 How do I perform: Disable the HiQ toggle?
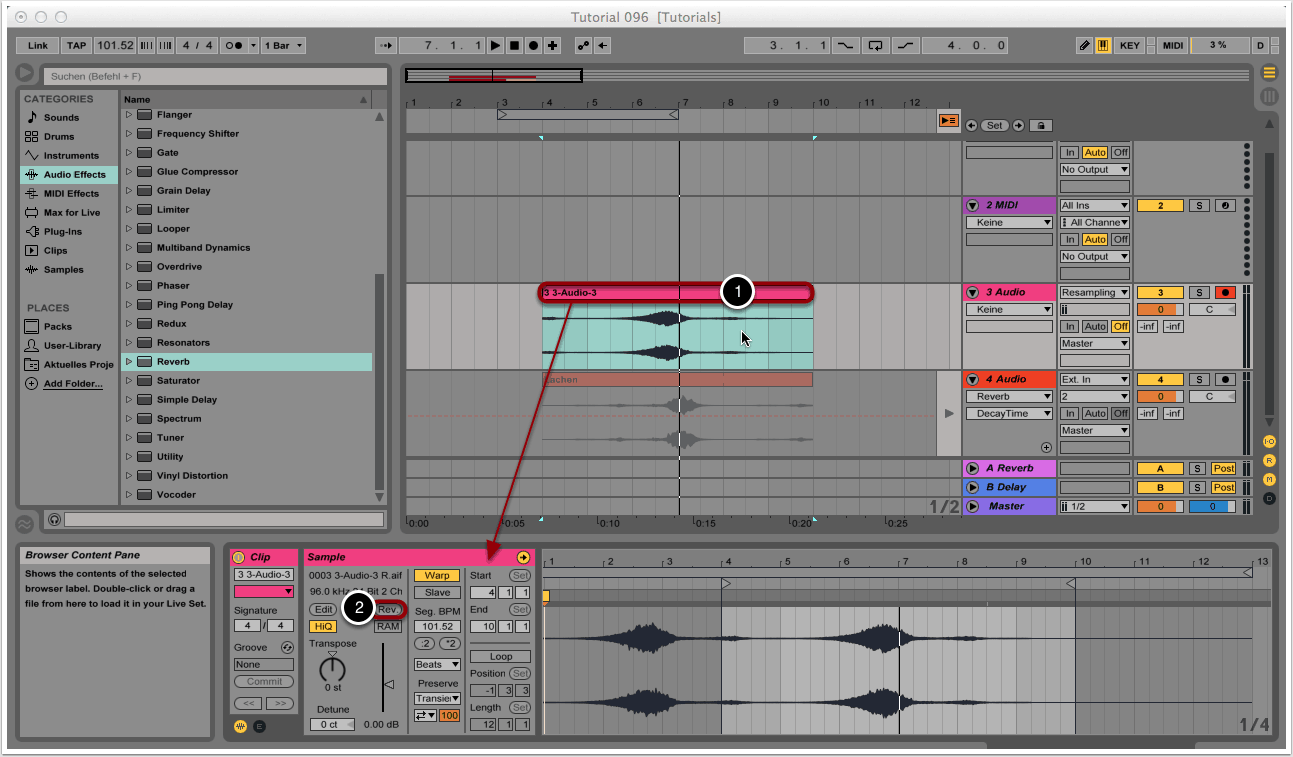[322, 627]
